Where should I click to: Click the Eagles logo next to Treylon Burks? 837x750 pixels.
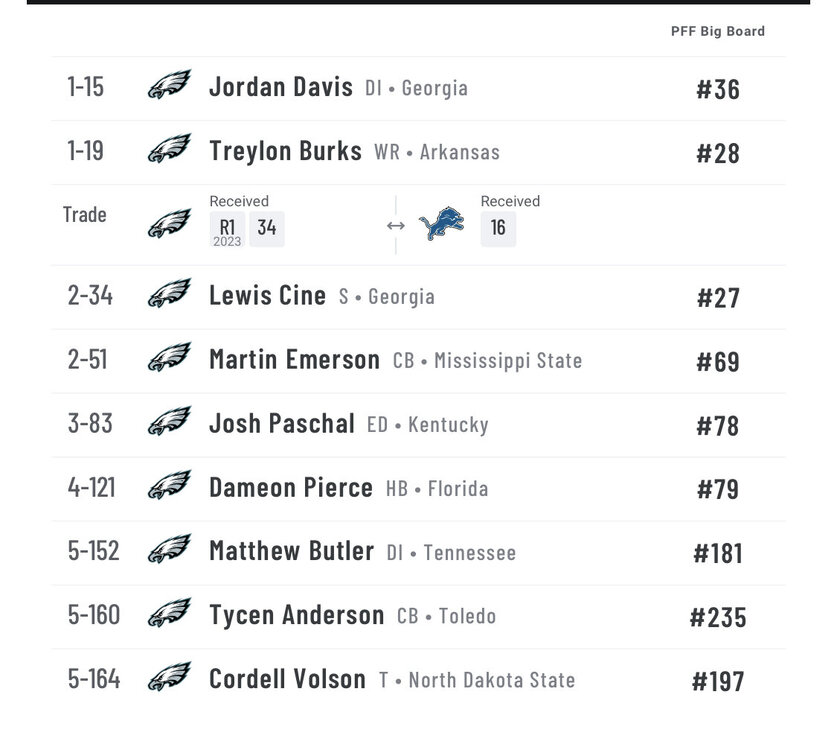(169, 151)
